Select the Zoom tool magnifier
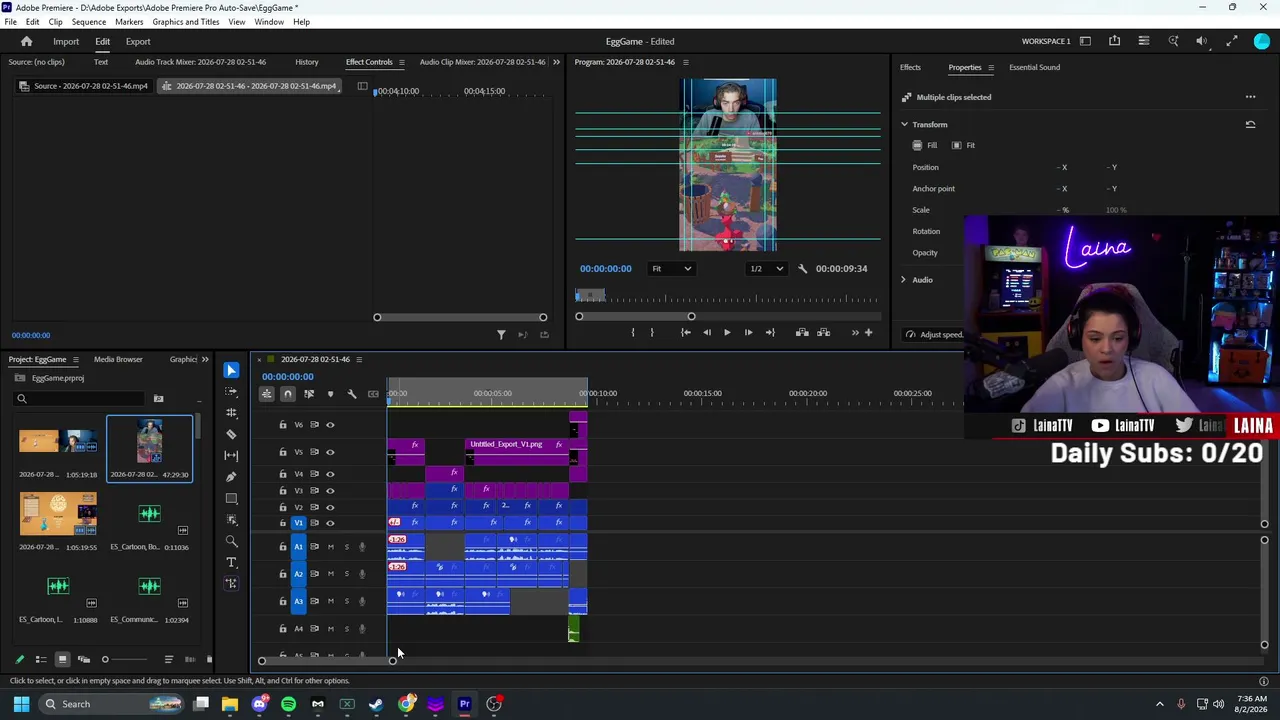Viewport: 1280px width, 720px height. tap(231, 541)
